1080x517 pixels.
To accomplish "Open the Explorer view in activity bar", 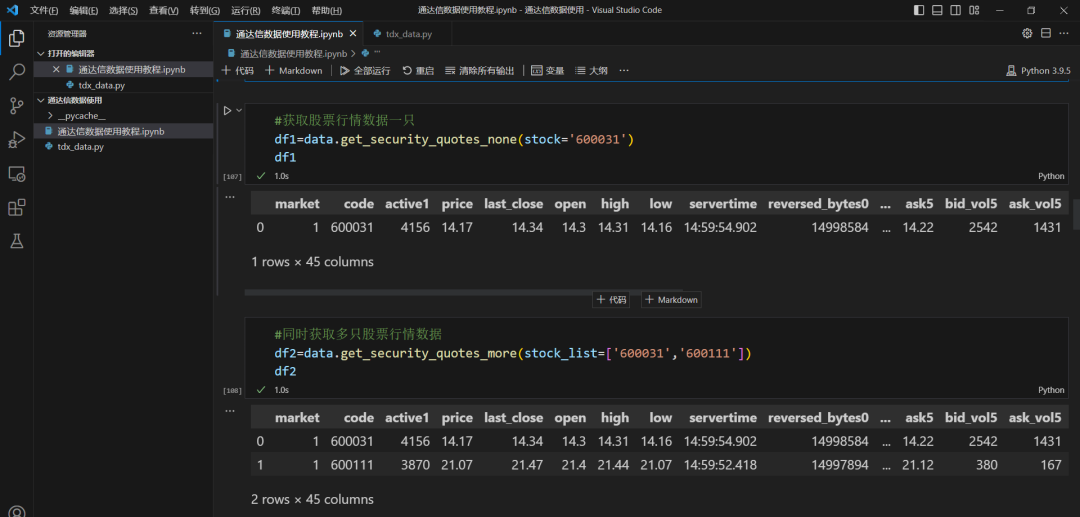I will [x=17, y=39].
